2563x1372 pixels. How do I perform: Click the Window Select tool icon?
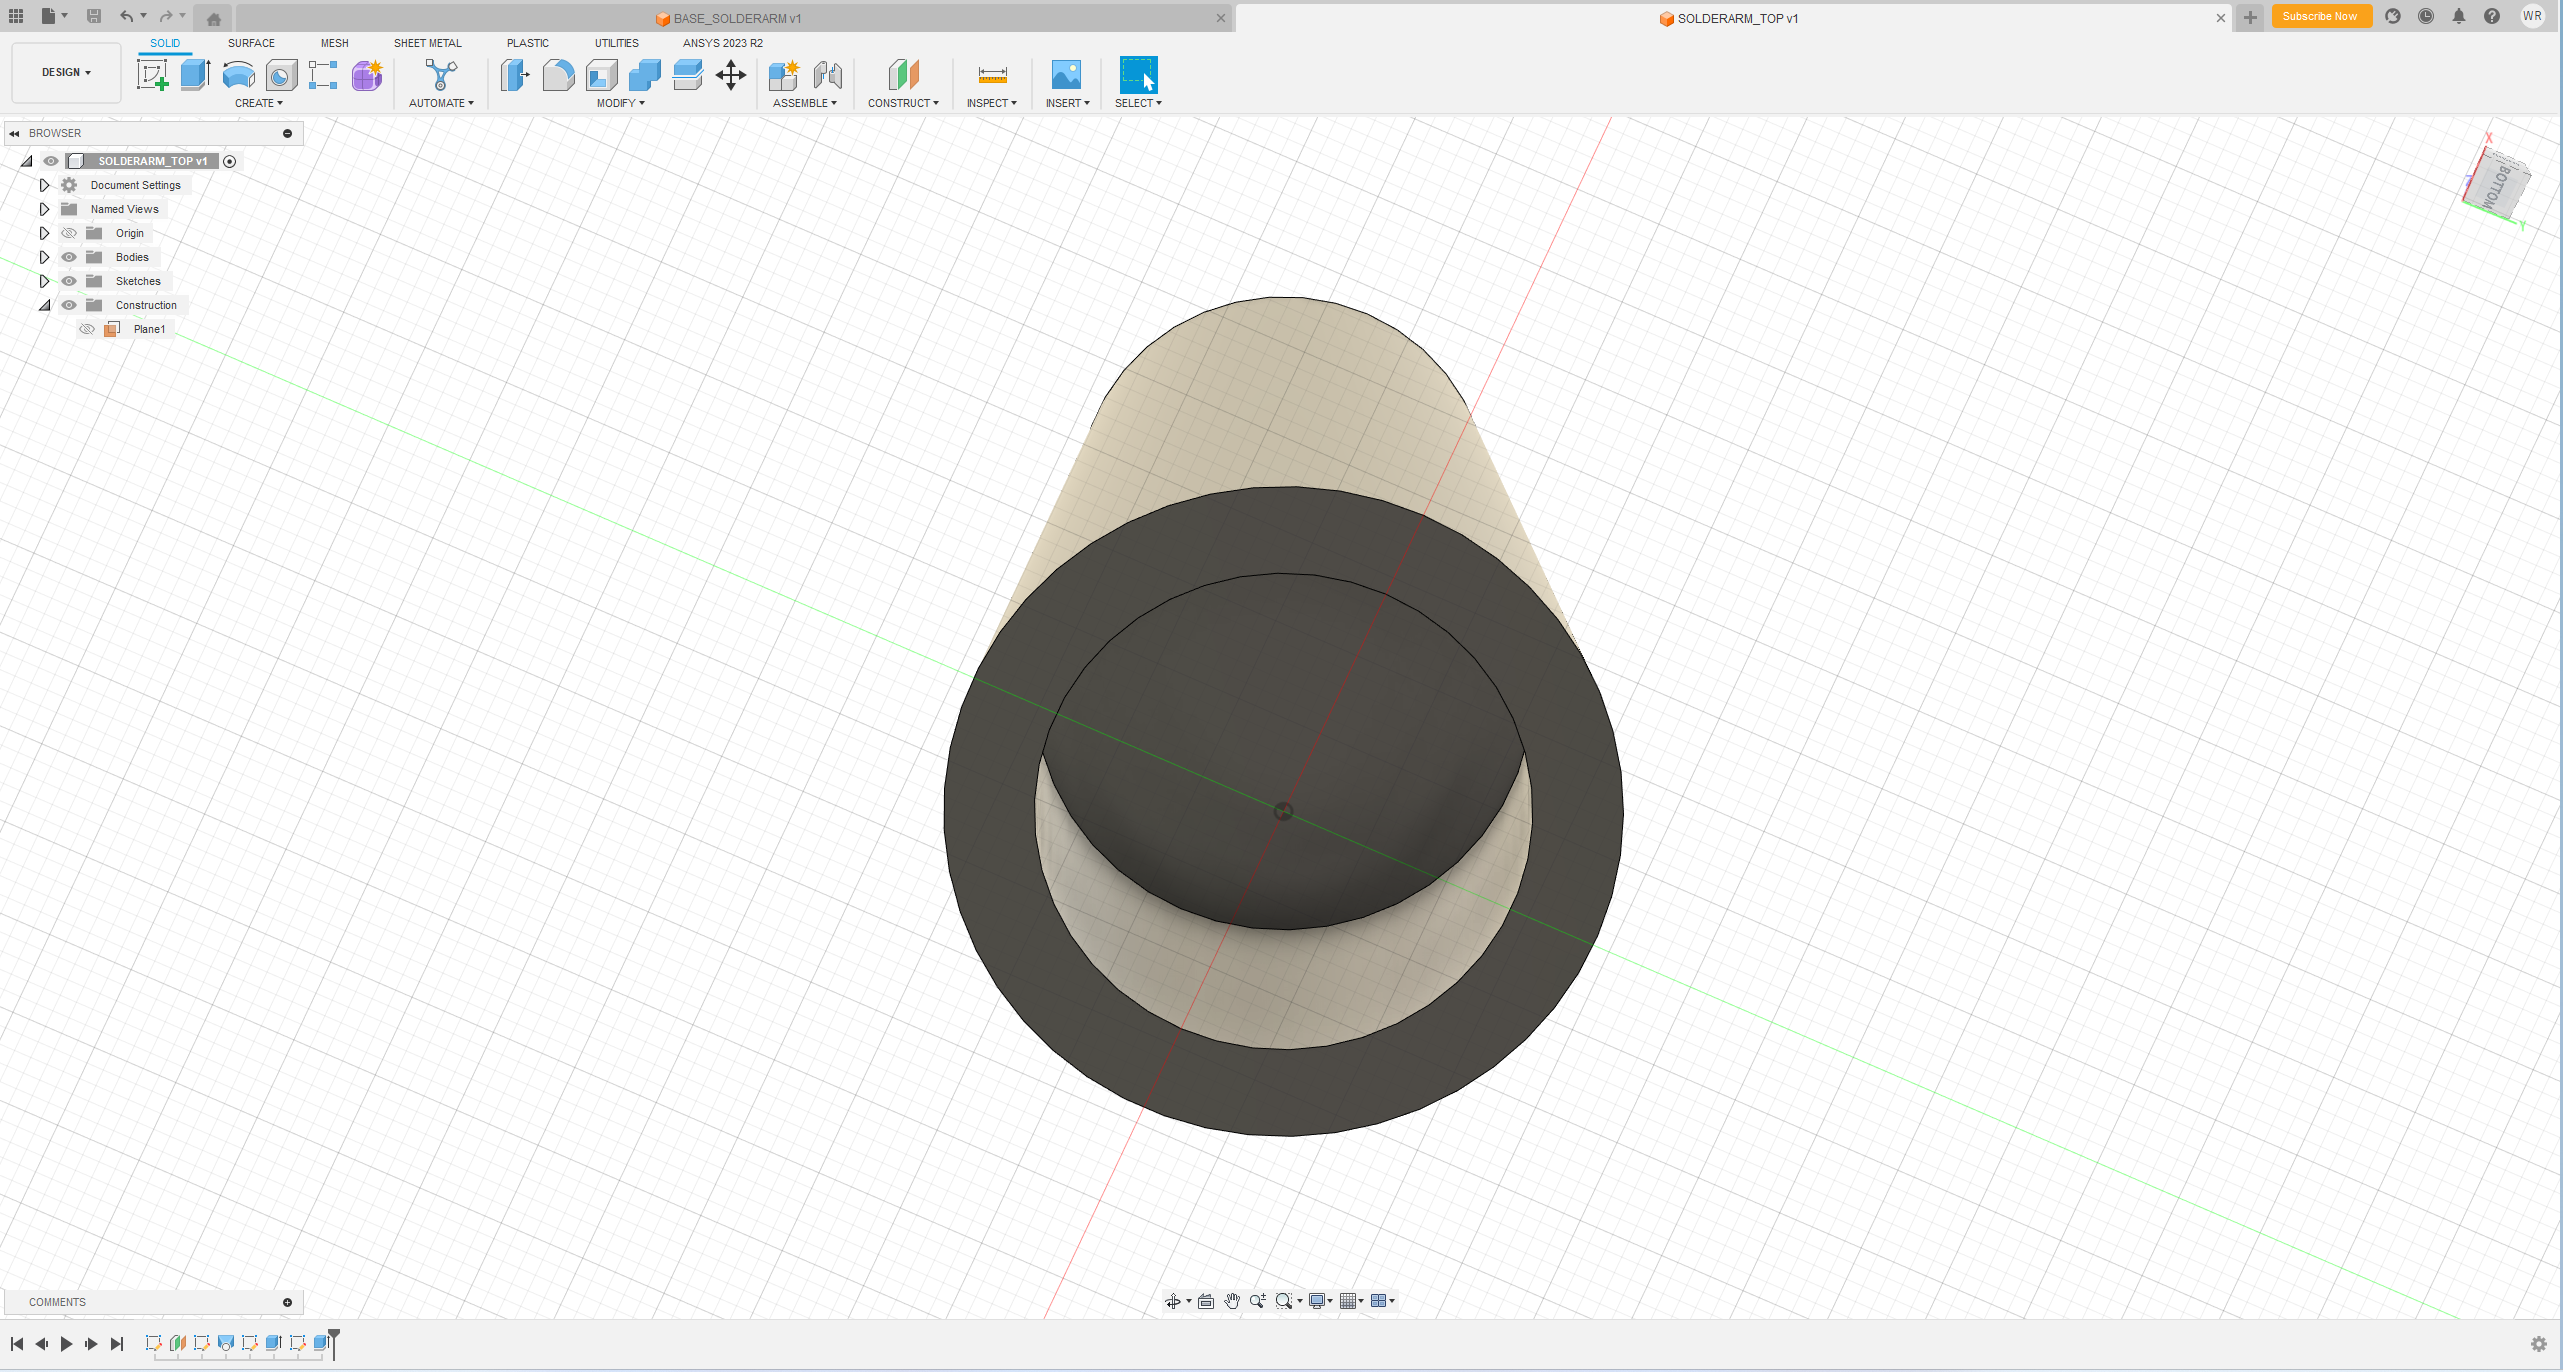(1138, 75)
